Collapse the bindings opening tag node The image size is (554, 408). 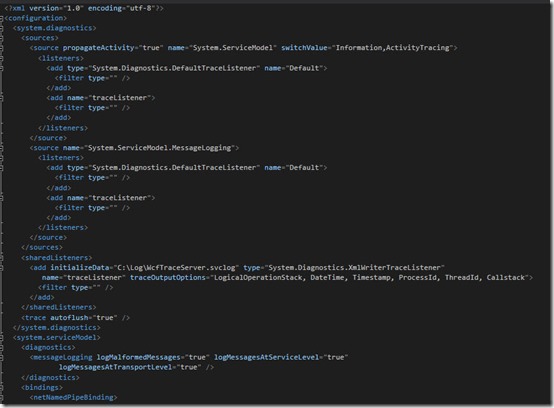[x=1, y=388]
